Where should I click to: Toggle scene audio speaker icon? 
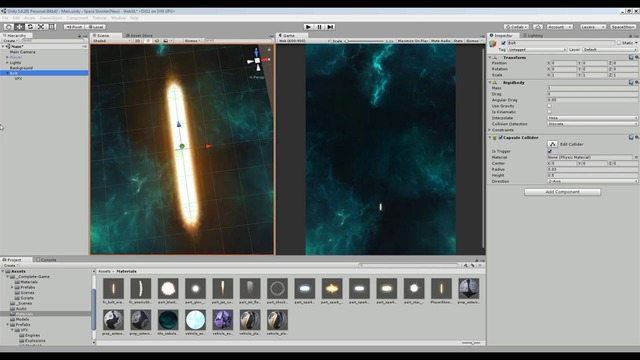[157, 41]
